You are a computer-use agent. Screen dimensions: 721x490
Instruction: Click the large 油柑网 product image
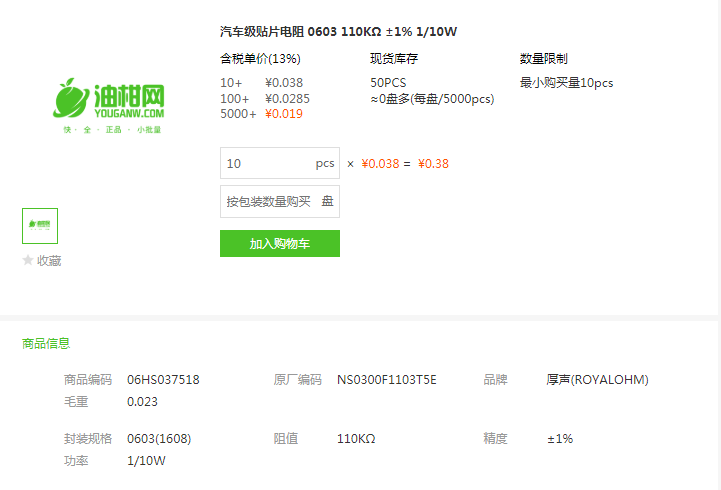tap(109, 106)
